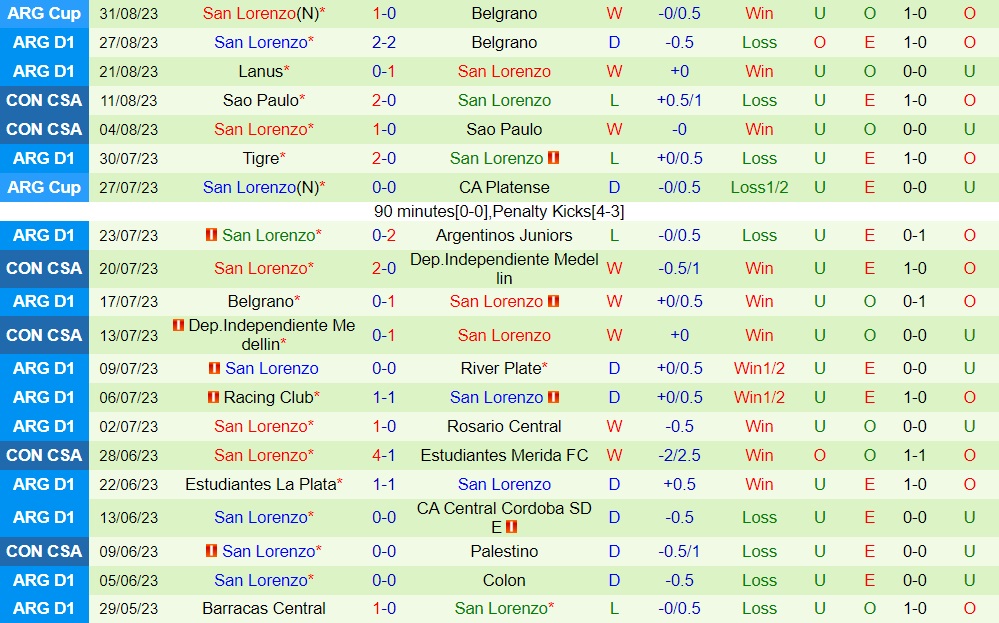Click red card icon in 17/07/23 Belgrano match
Screen dimensions: 999x623
[x=553, y=301]
